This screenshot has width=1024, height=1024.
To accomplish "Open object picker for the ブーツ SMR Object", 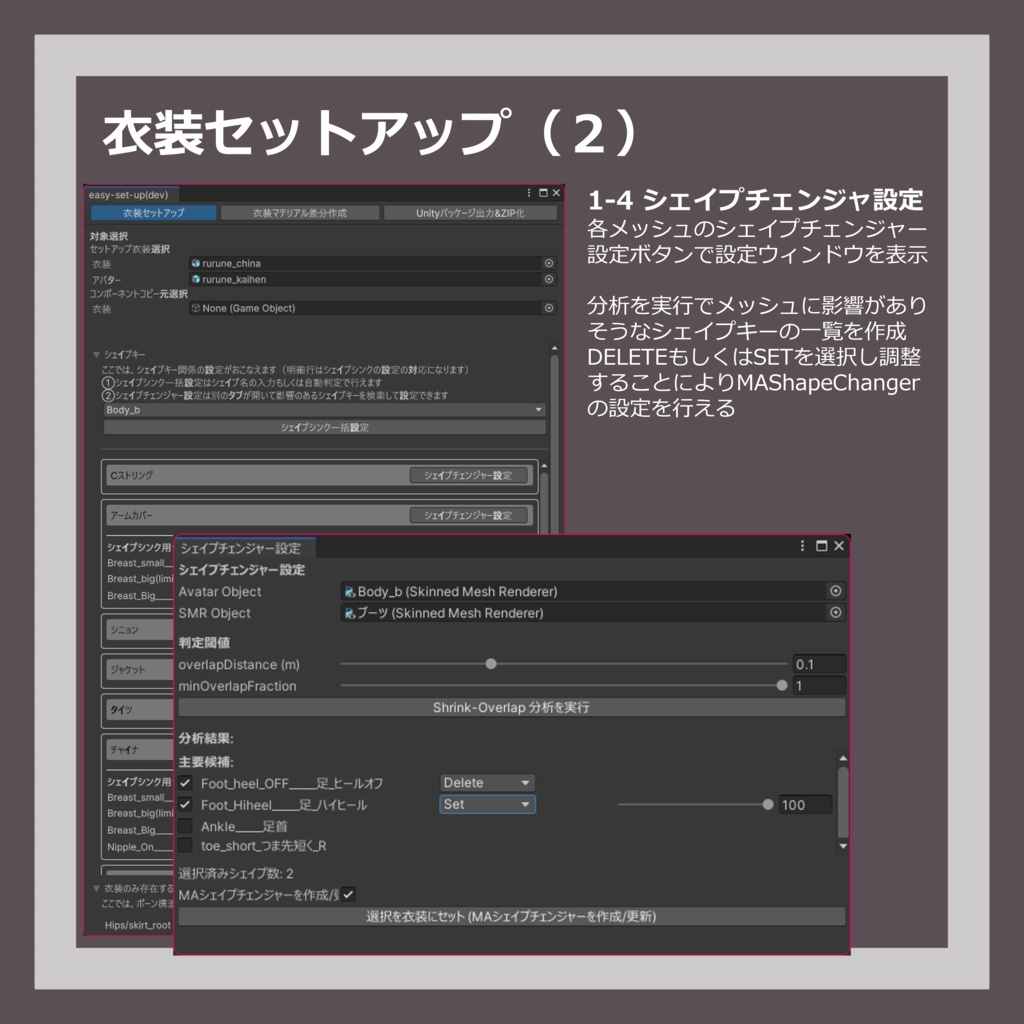I will click(836, 613).
